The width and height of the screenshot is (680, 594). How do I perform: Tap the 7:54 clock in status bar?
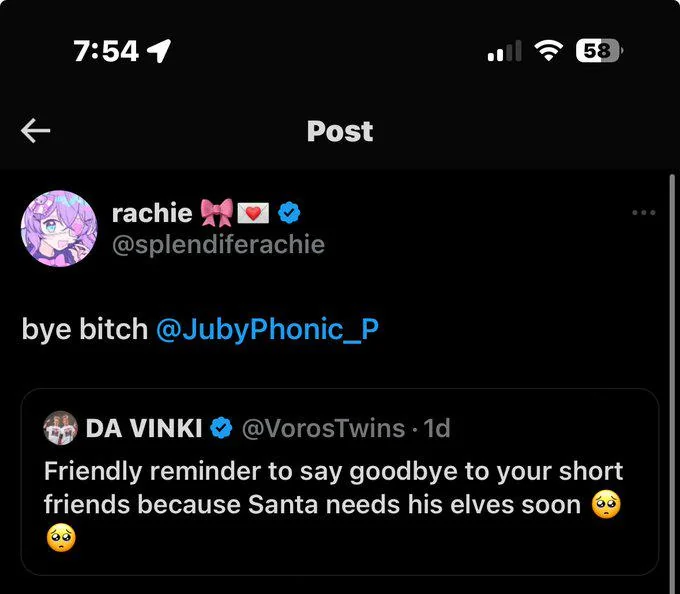pos(106,51)
